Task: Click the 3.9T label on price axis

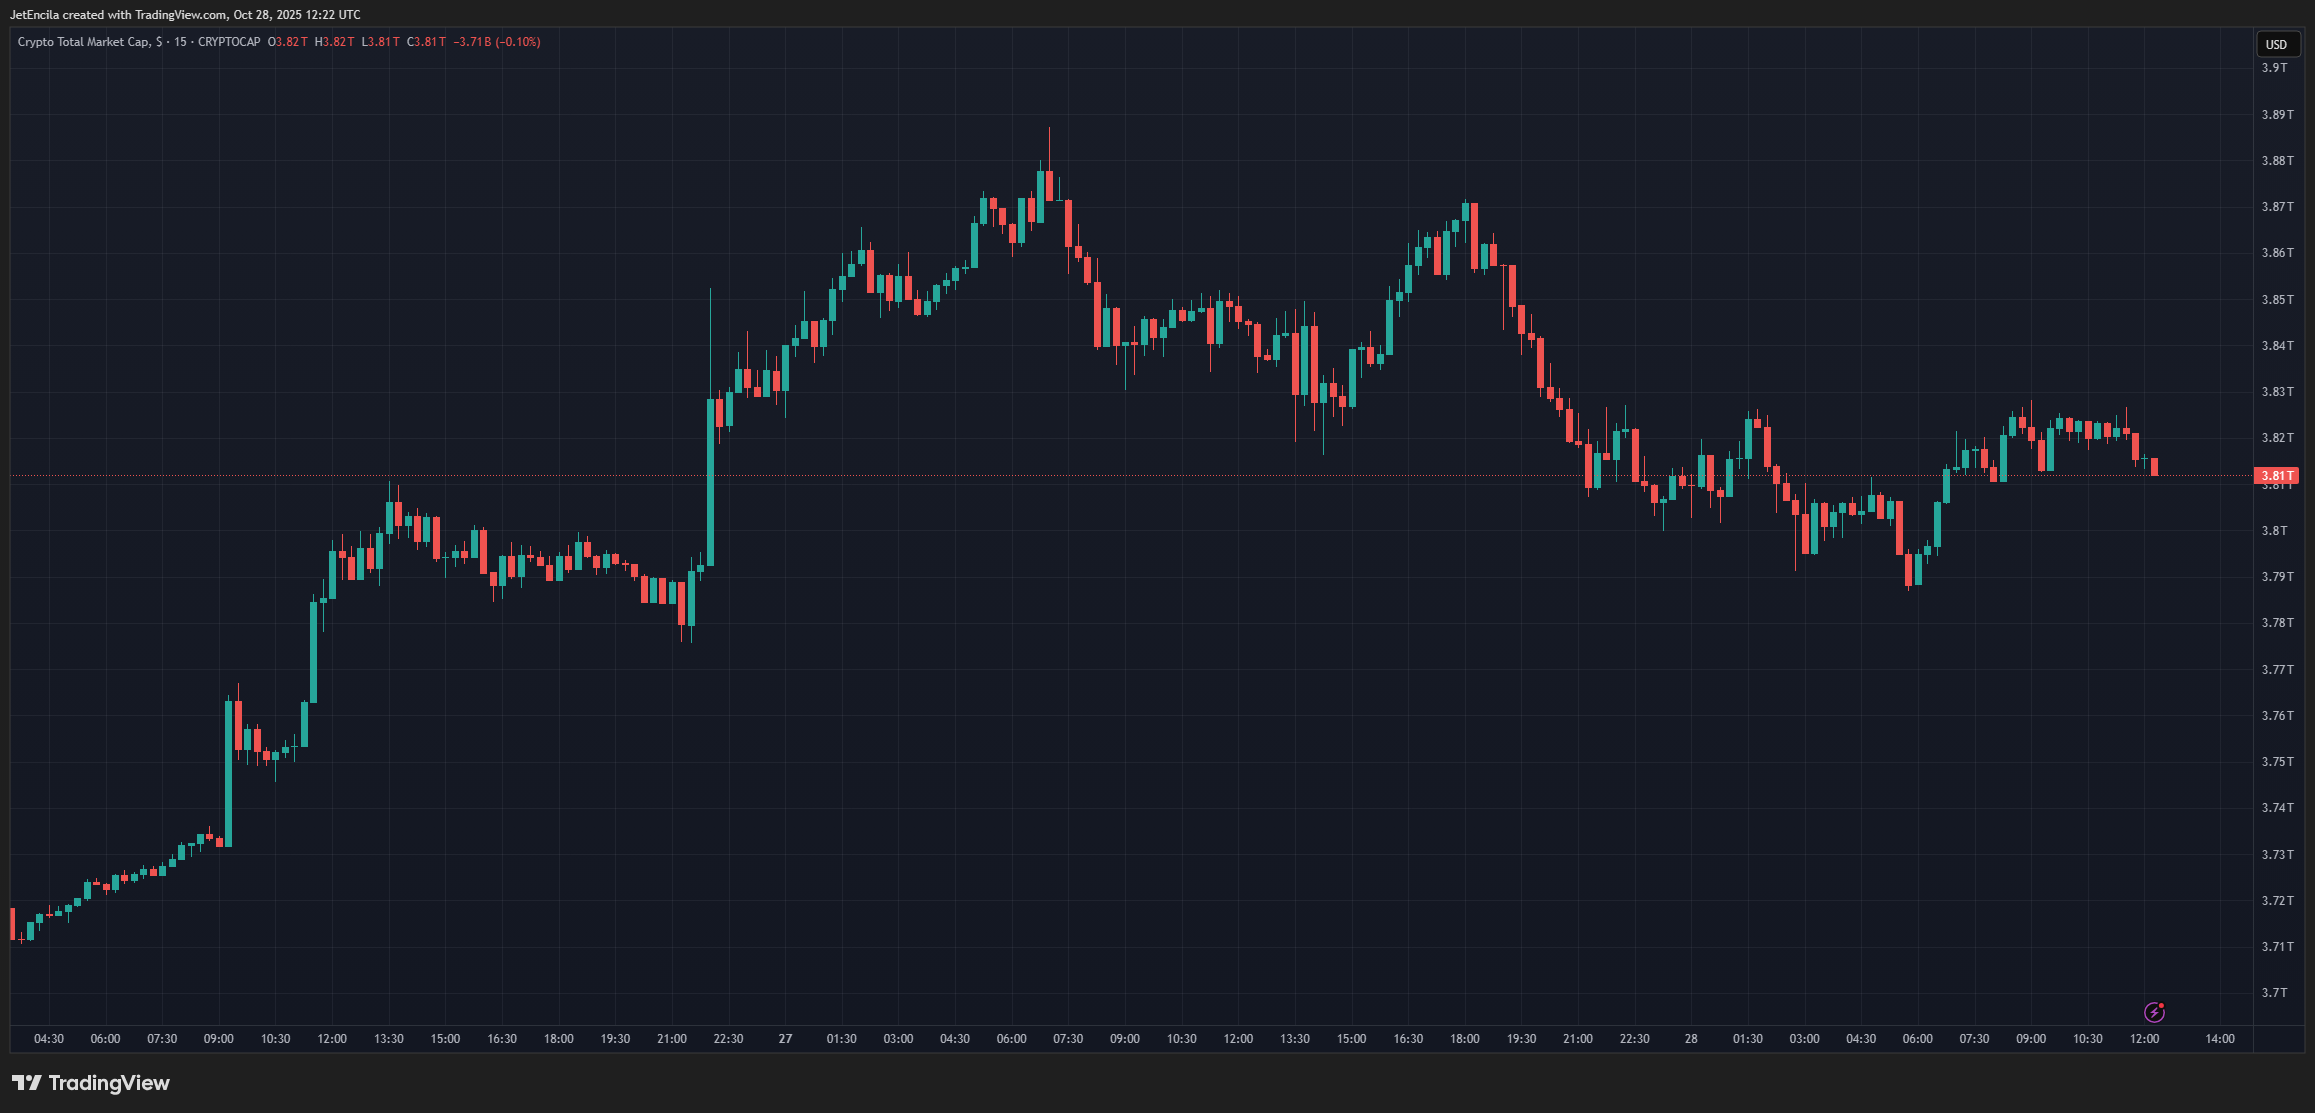Action: (x=2274, y=68)
